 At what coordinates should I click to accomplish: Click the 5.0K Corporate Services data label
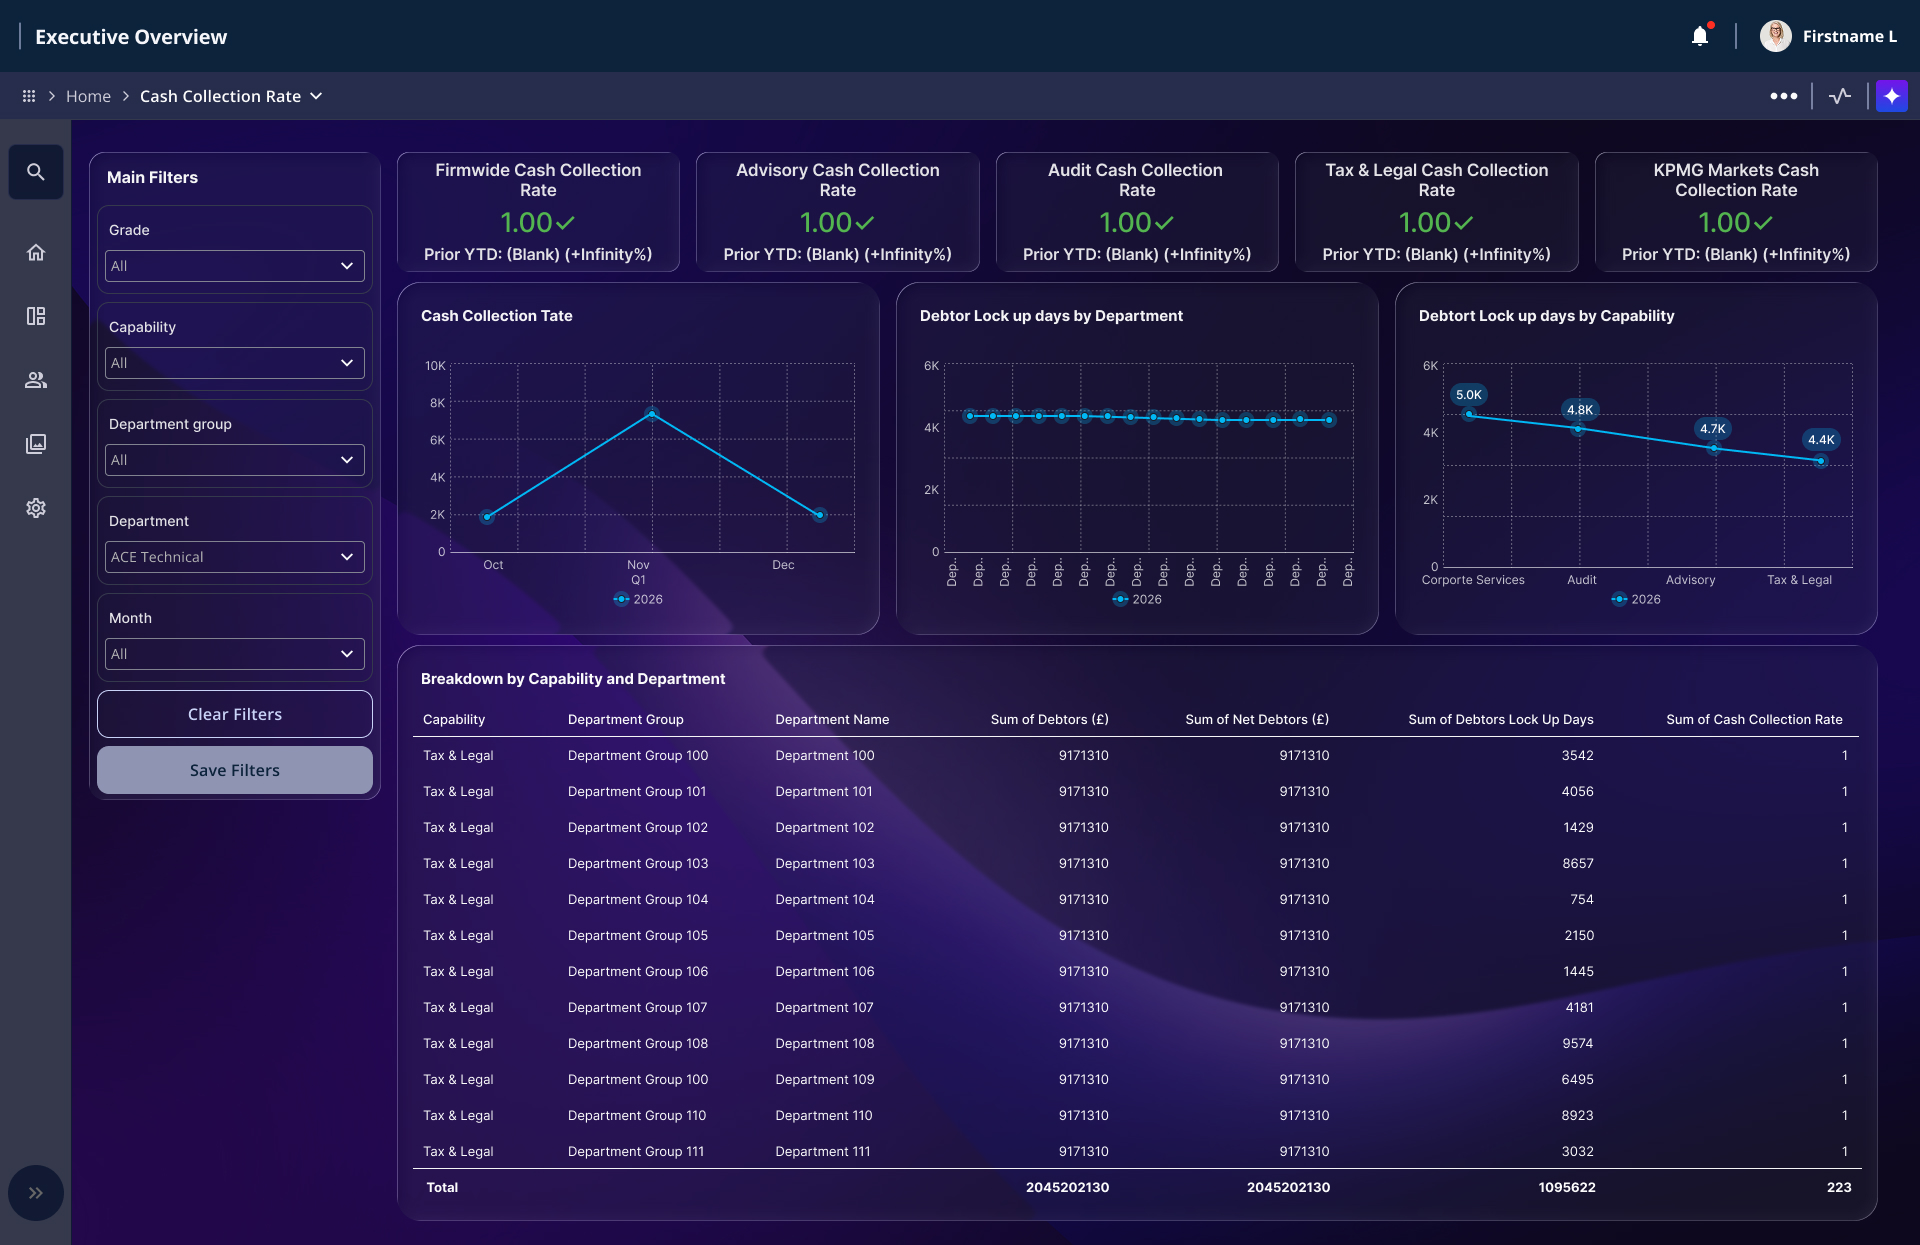pyautogui.click(x=1469, y=395)
